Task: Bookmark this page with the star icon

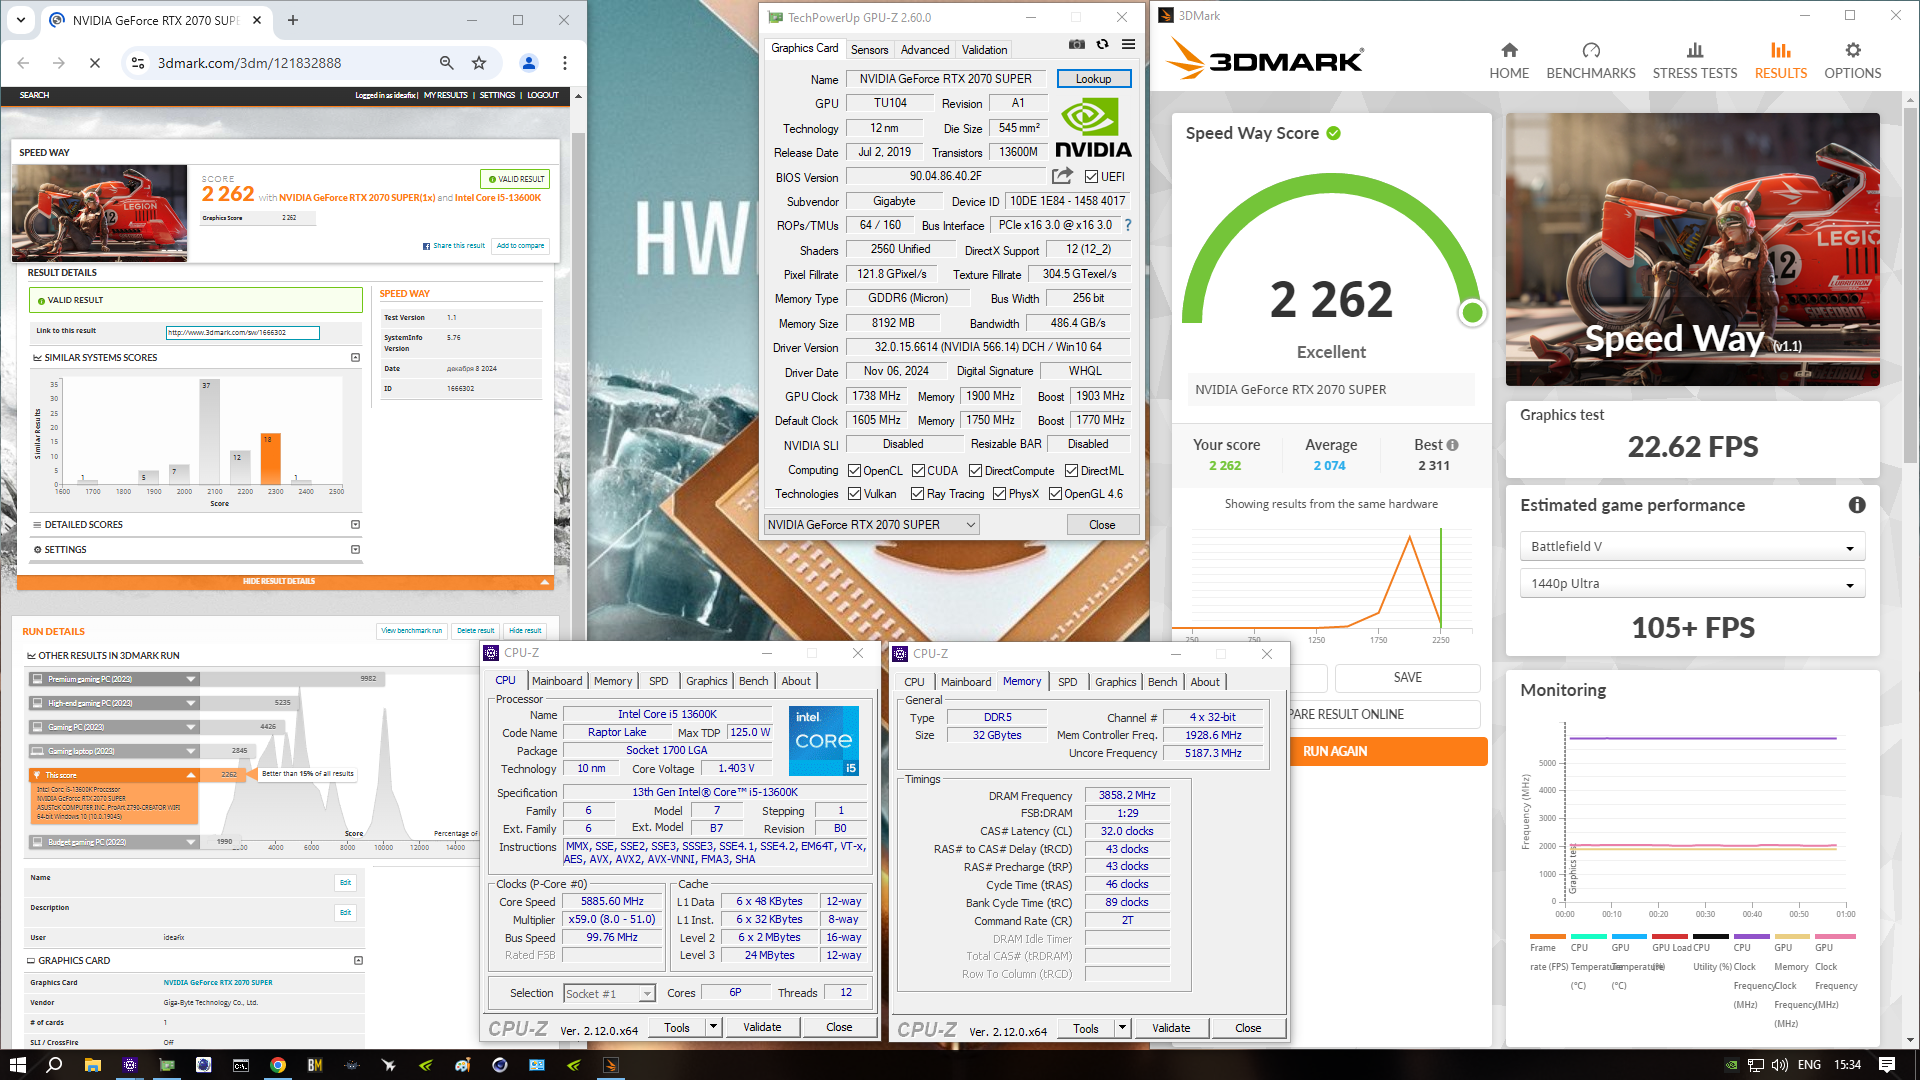Action: [479, 63]
